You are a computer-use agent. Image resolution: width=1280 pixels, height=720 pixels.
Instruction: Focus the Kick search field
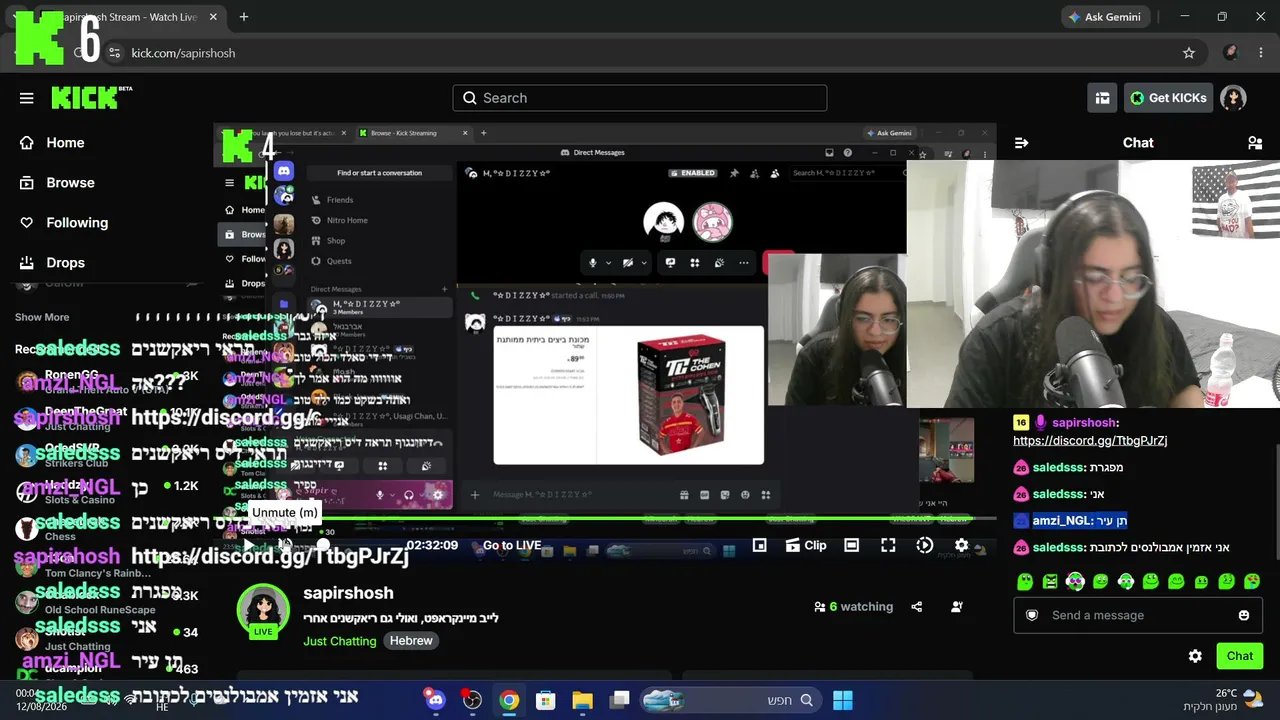coord(640,98)
